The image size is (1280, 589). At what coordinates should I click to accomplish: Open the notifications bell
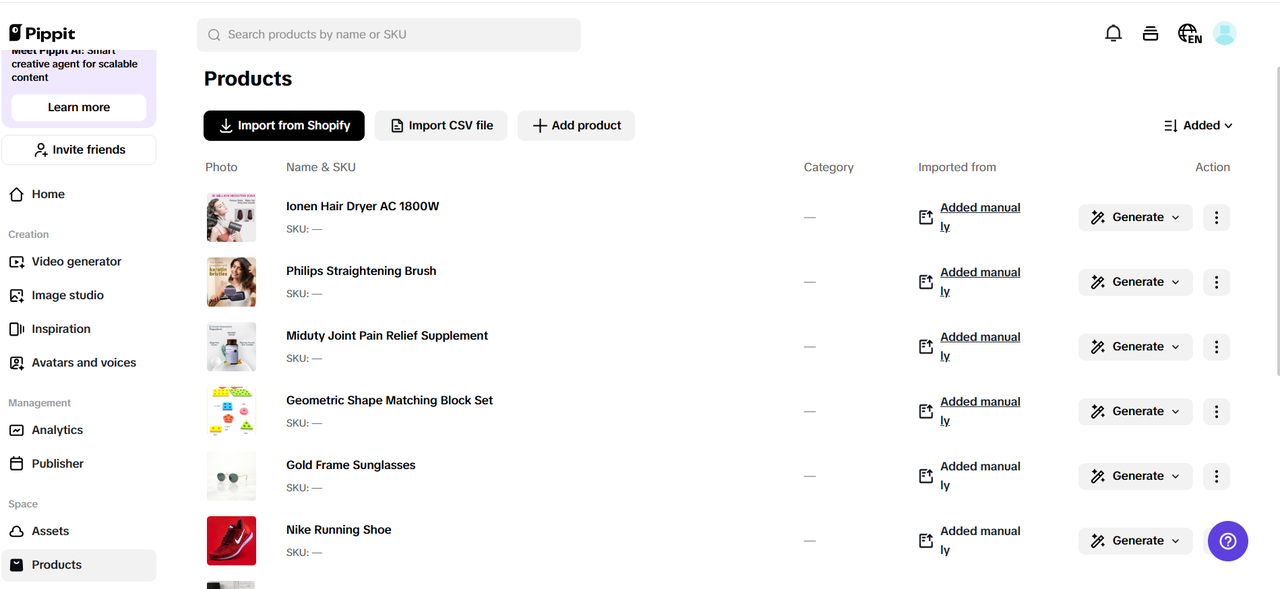point(1113,32)
